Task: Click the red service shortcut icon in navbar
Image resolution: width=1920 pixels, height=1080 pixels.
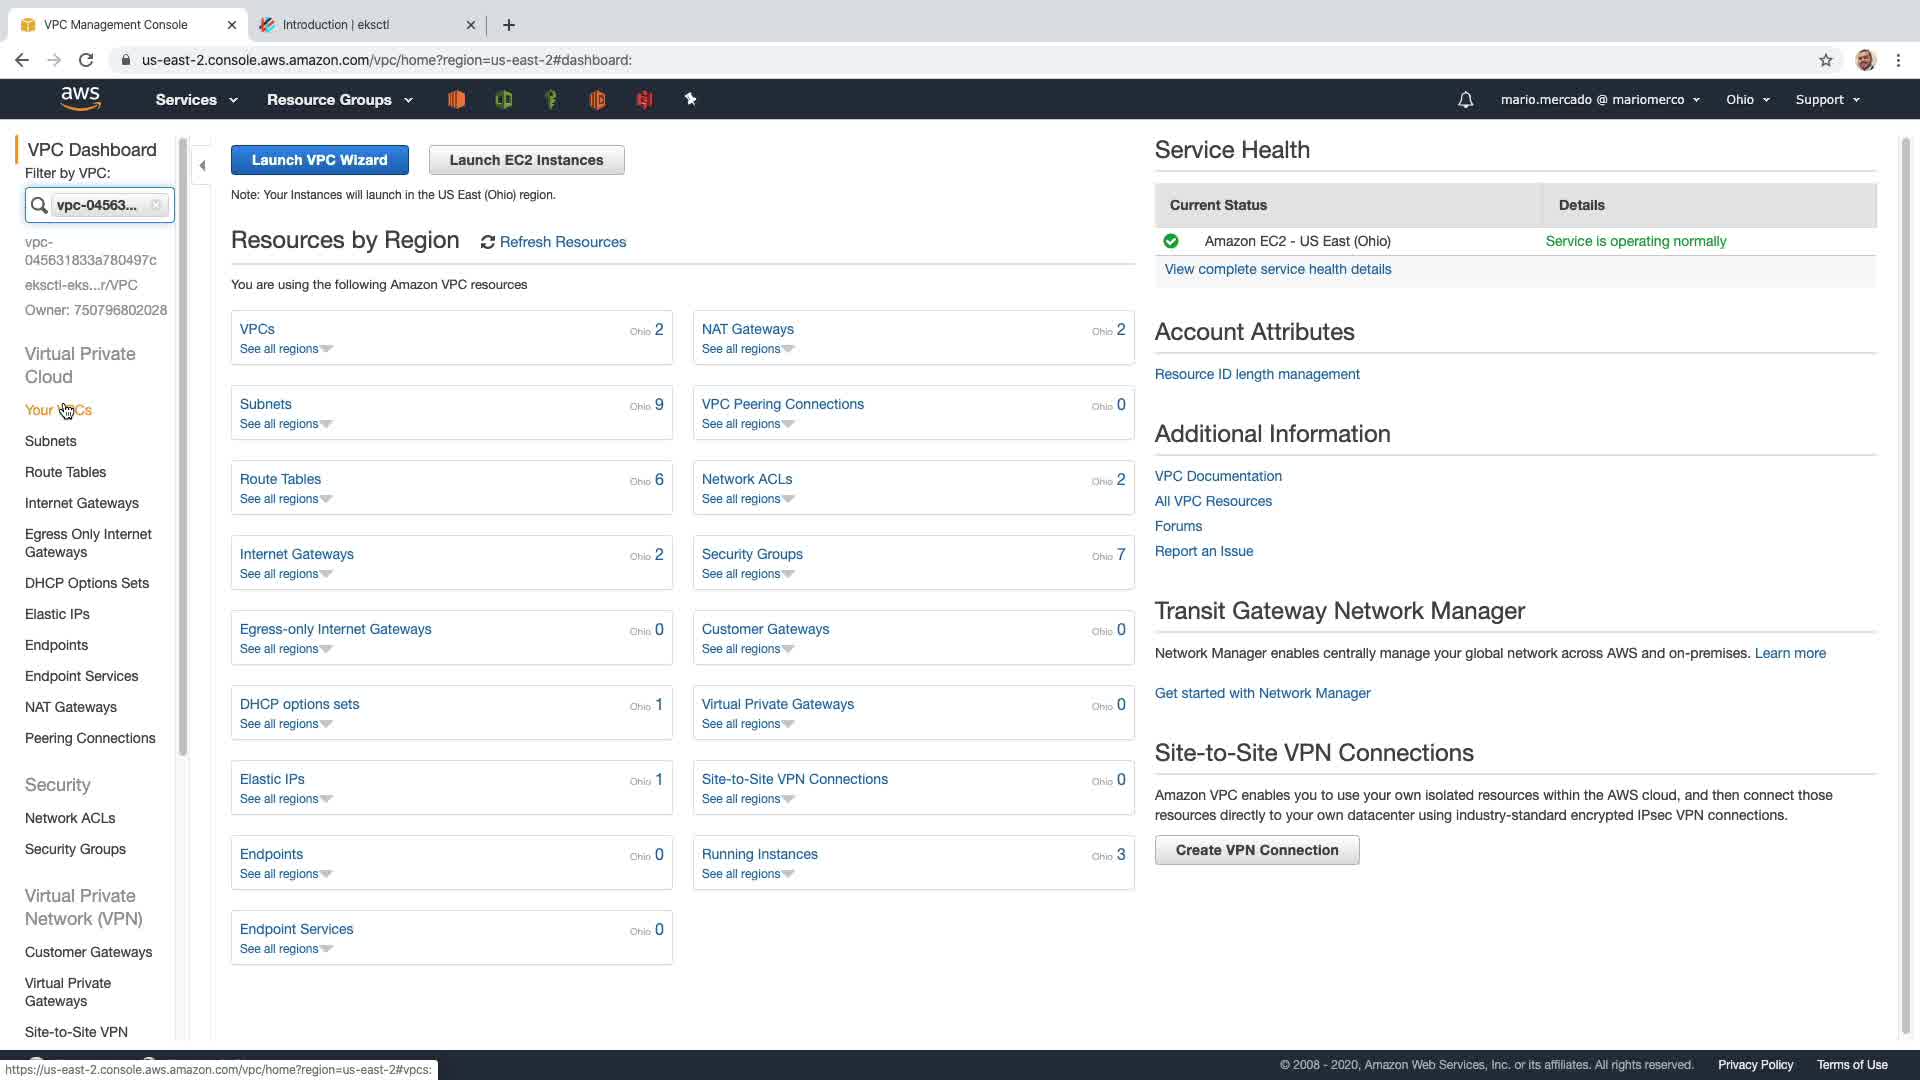Action: (644, 99)
